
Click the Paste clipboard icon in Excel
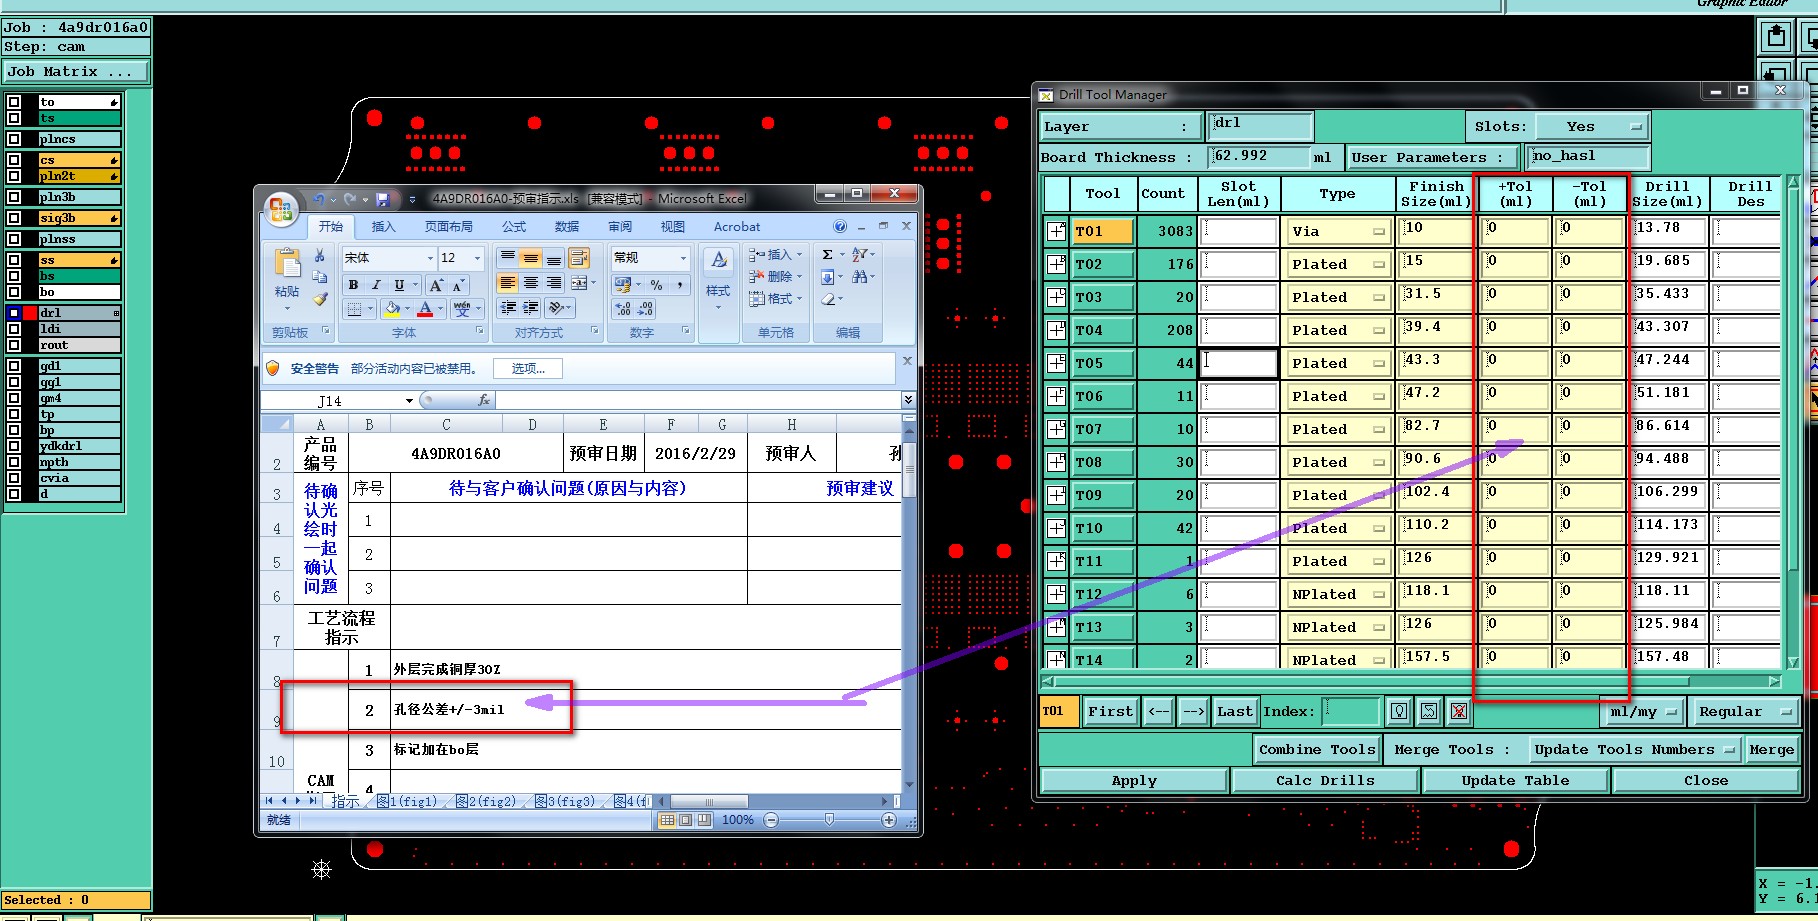(x=287, y=264)
